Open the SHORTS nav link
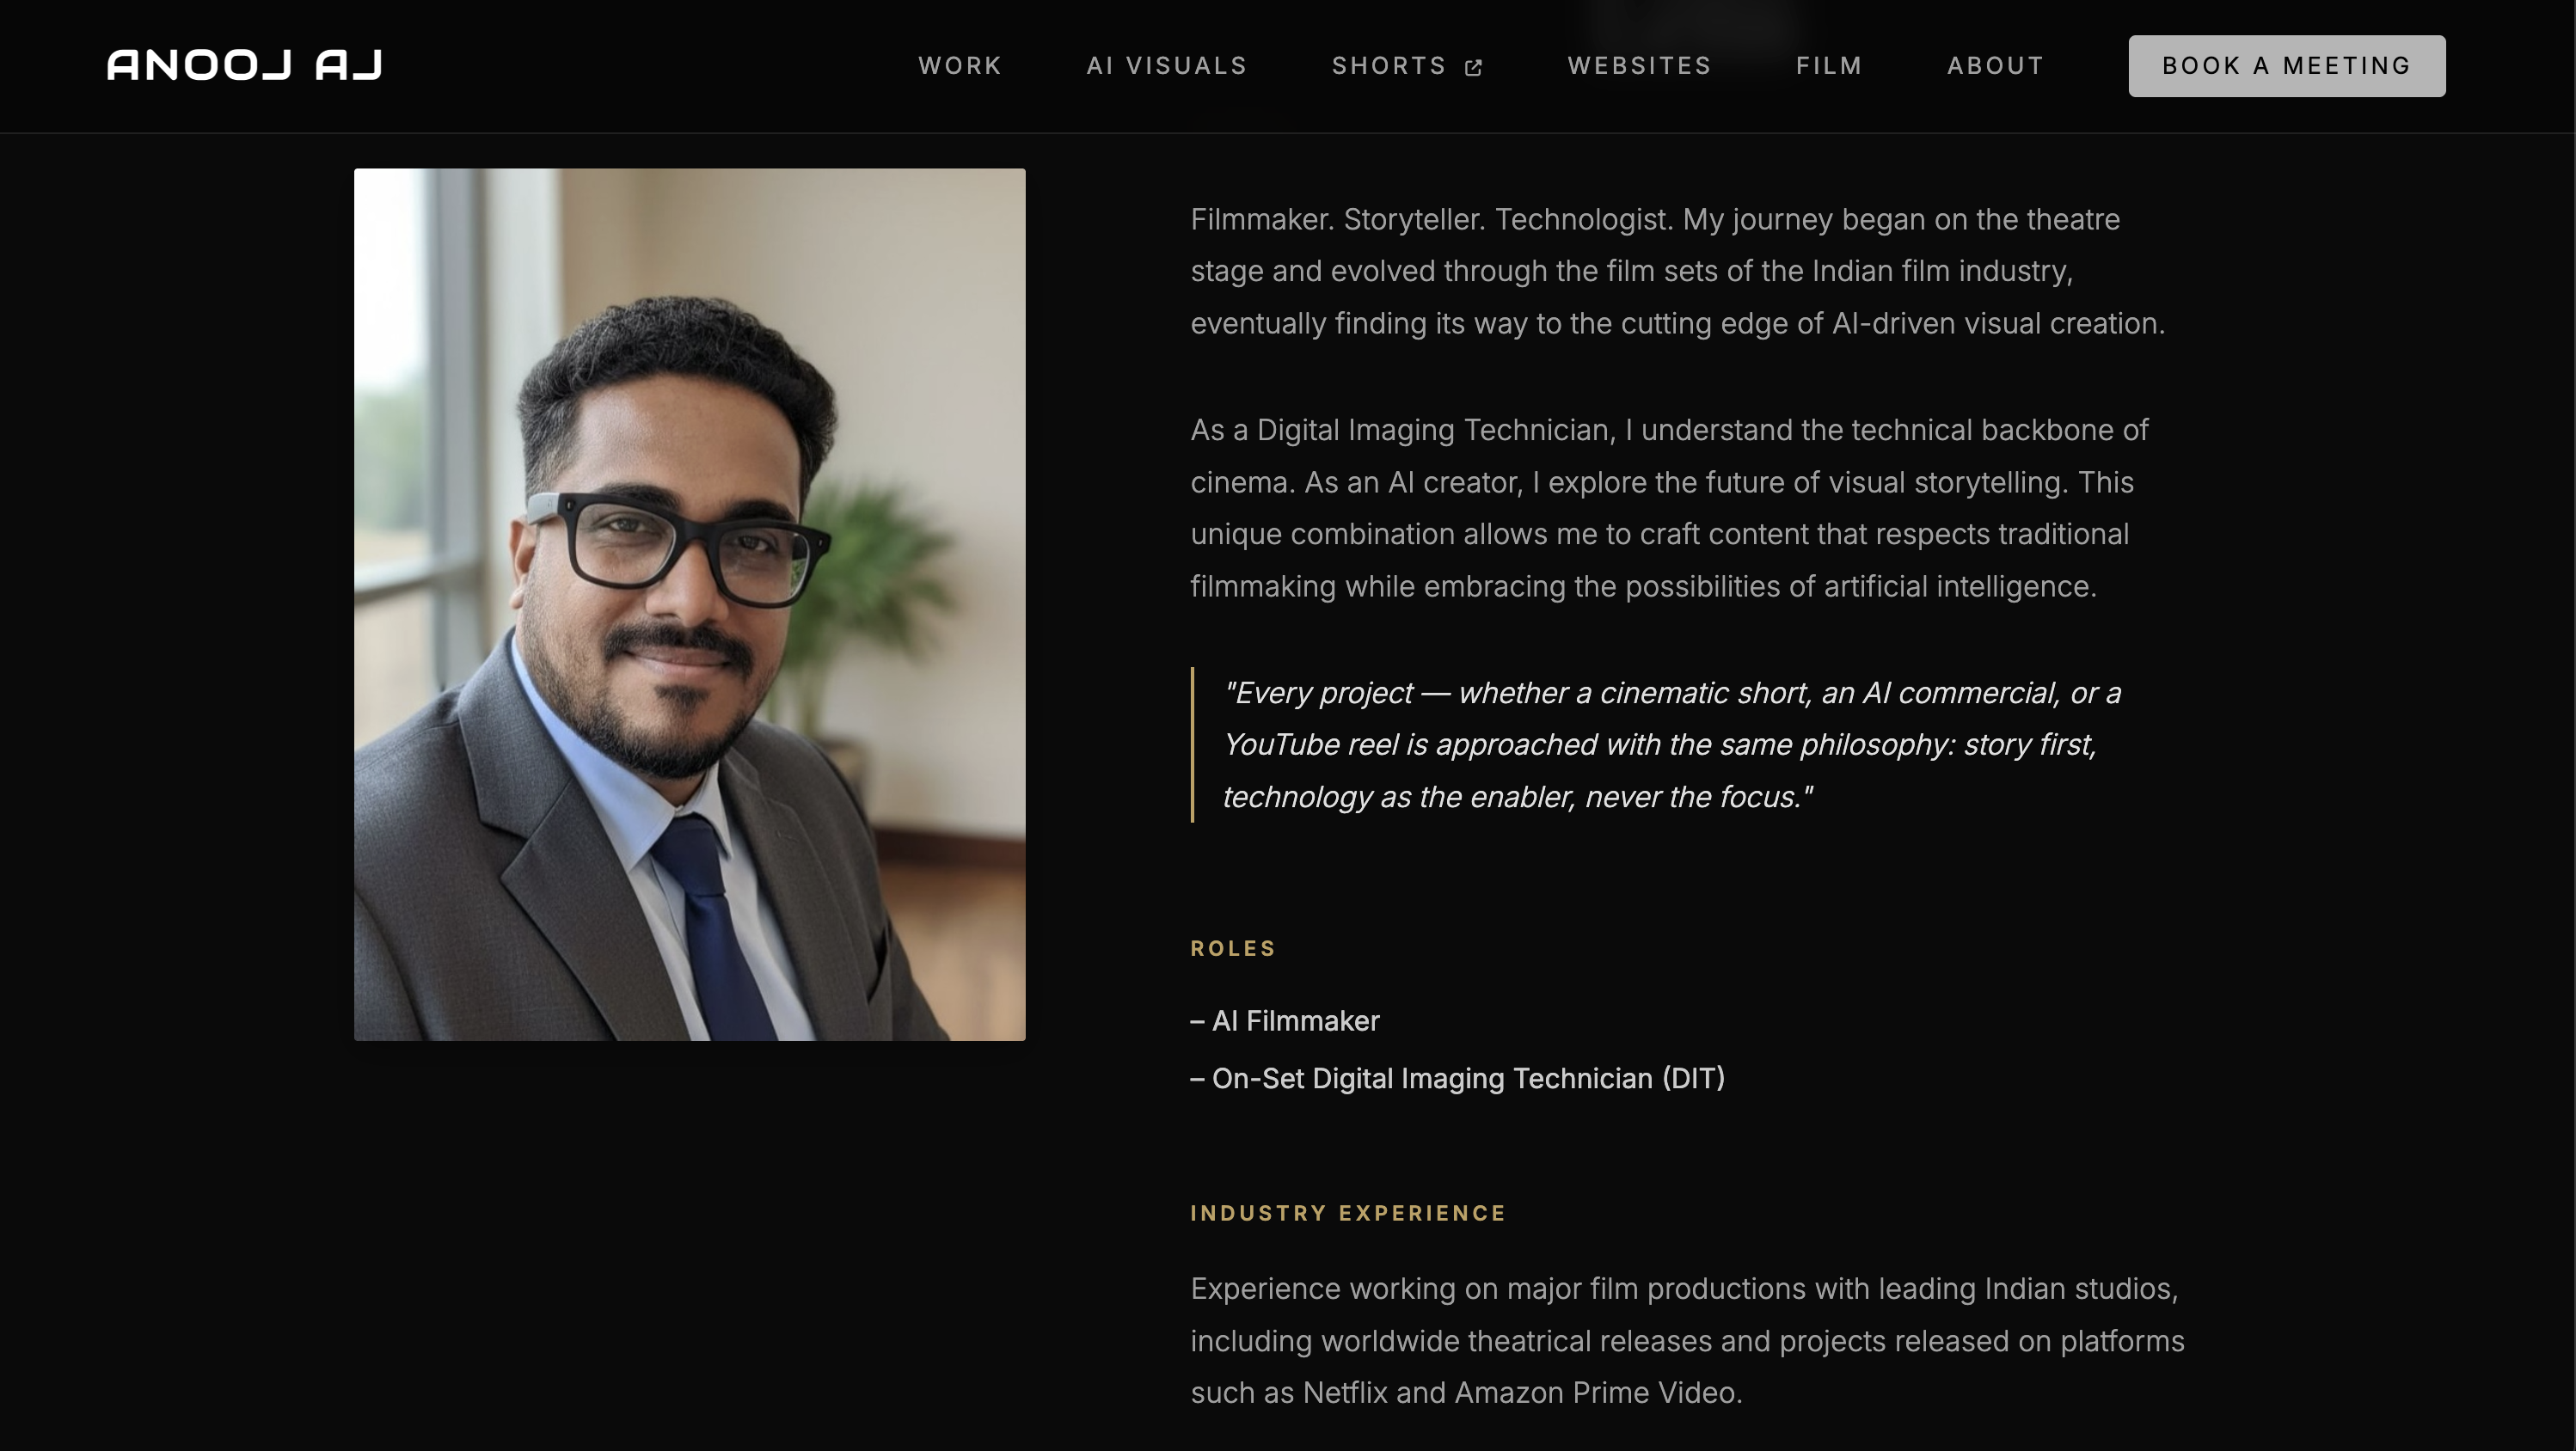This screenshot has height=1451, width=2576. [x=1407, y=66]
